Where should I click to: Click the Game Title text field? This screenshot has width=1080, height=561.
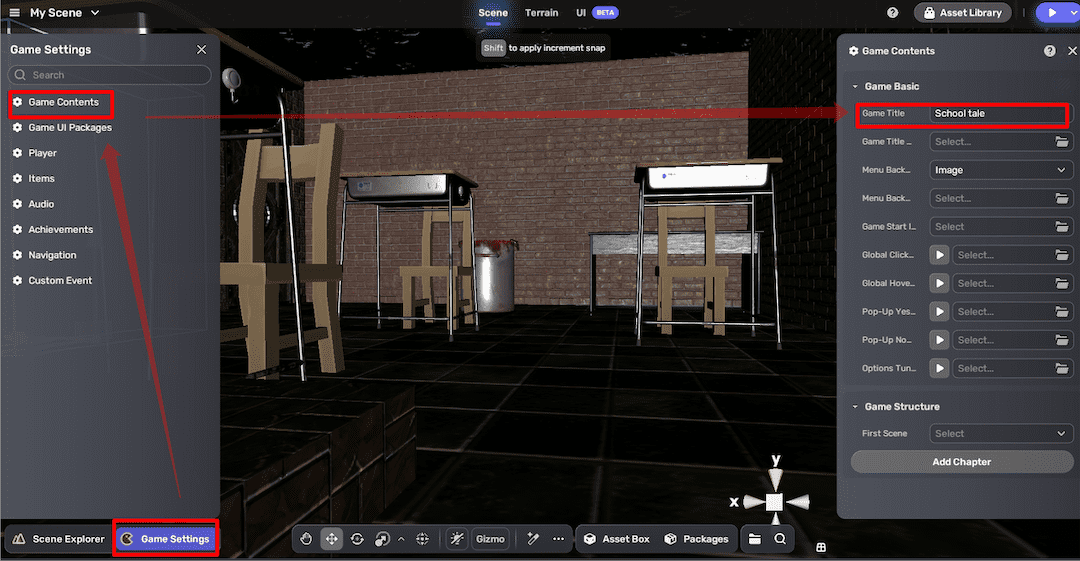998,114
